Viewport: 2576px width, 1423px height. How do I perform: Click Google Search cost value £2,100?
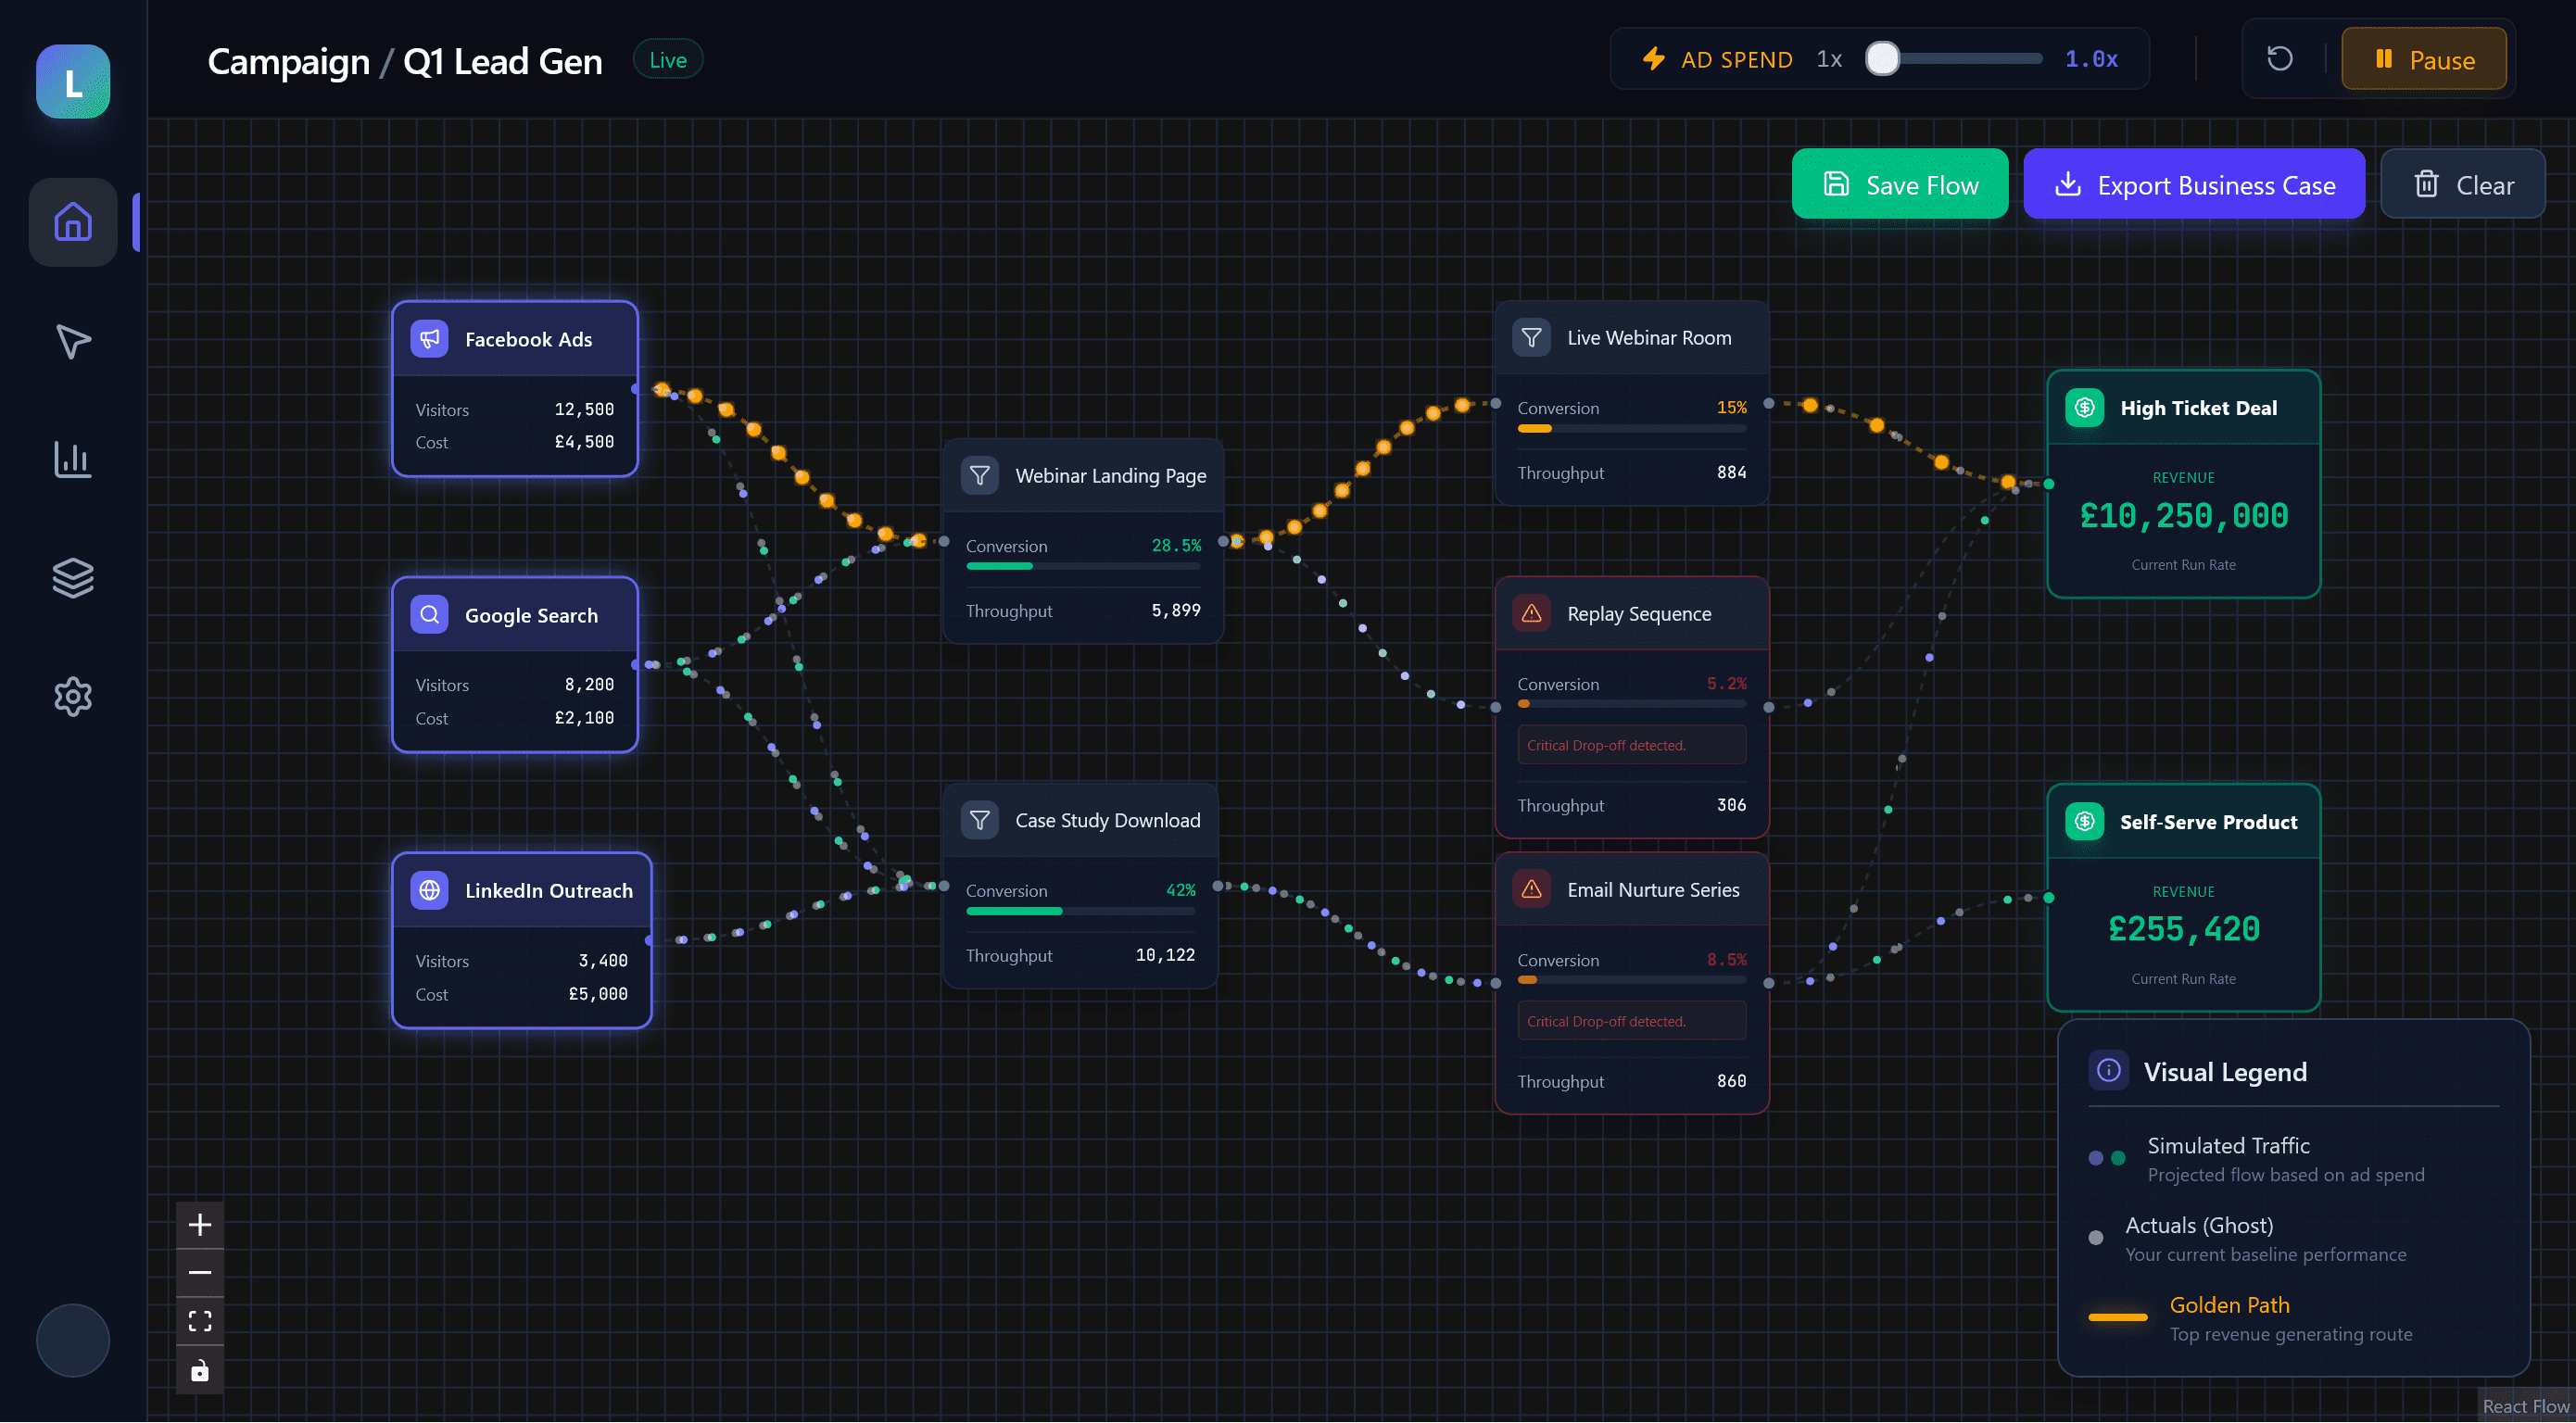coord(584,718)
